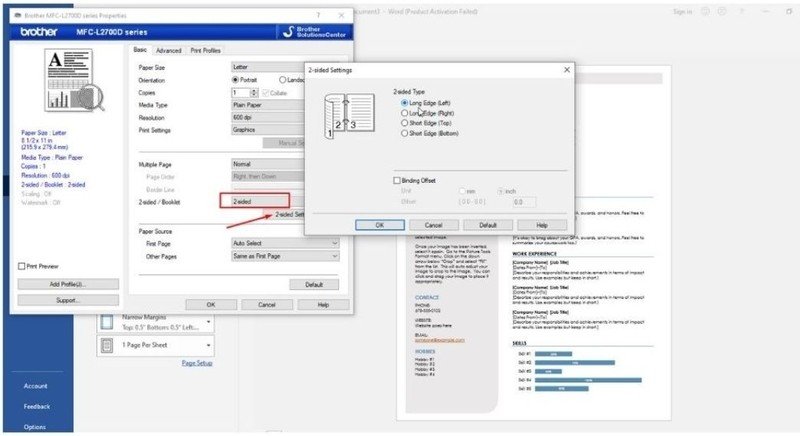Click the Copies number field
Image resolution: width=800 pixels, height=436 pixels.
pos(242,92)
